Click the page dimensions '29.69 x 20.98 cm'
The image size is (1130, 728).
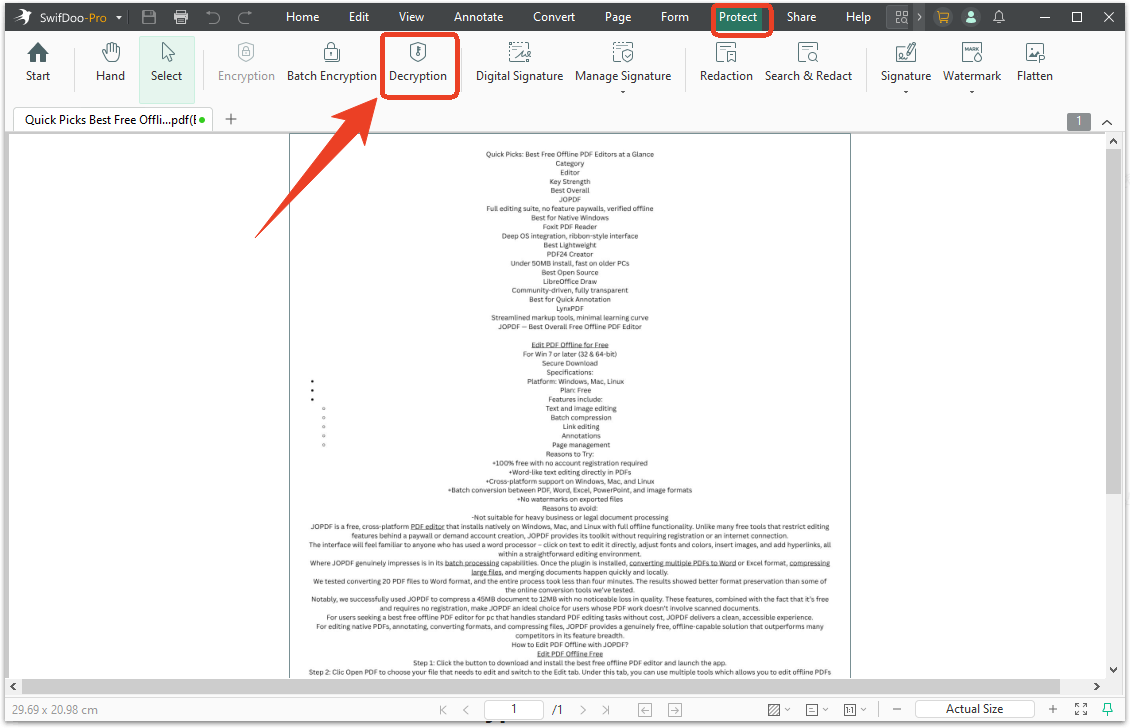(x=55, y=710)
